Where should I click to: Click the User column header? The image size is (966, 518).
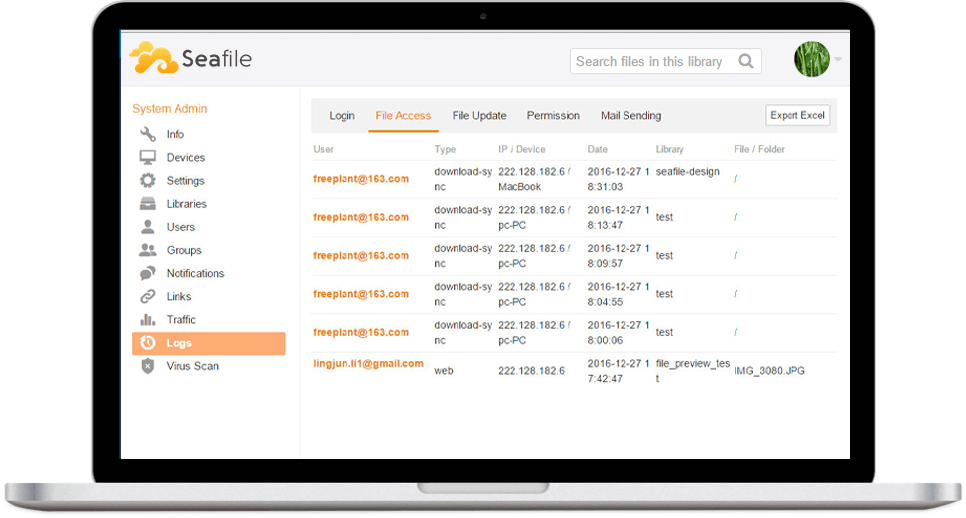[x=323, y=149]
